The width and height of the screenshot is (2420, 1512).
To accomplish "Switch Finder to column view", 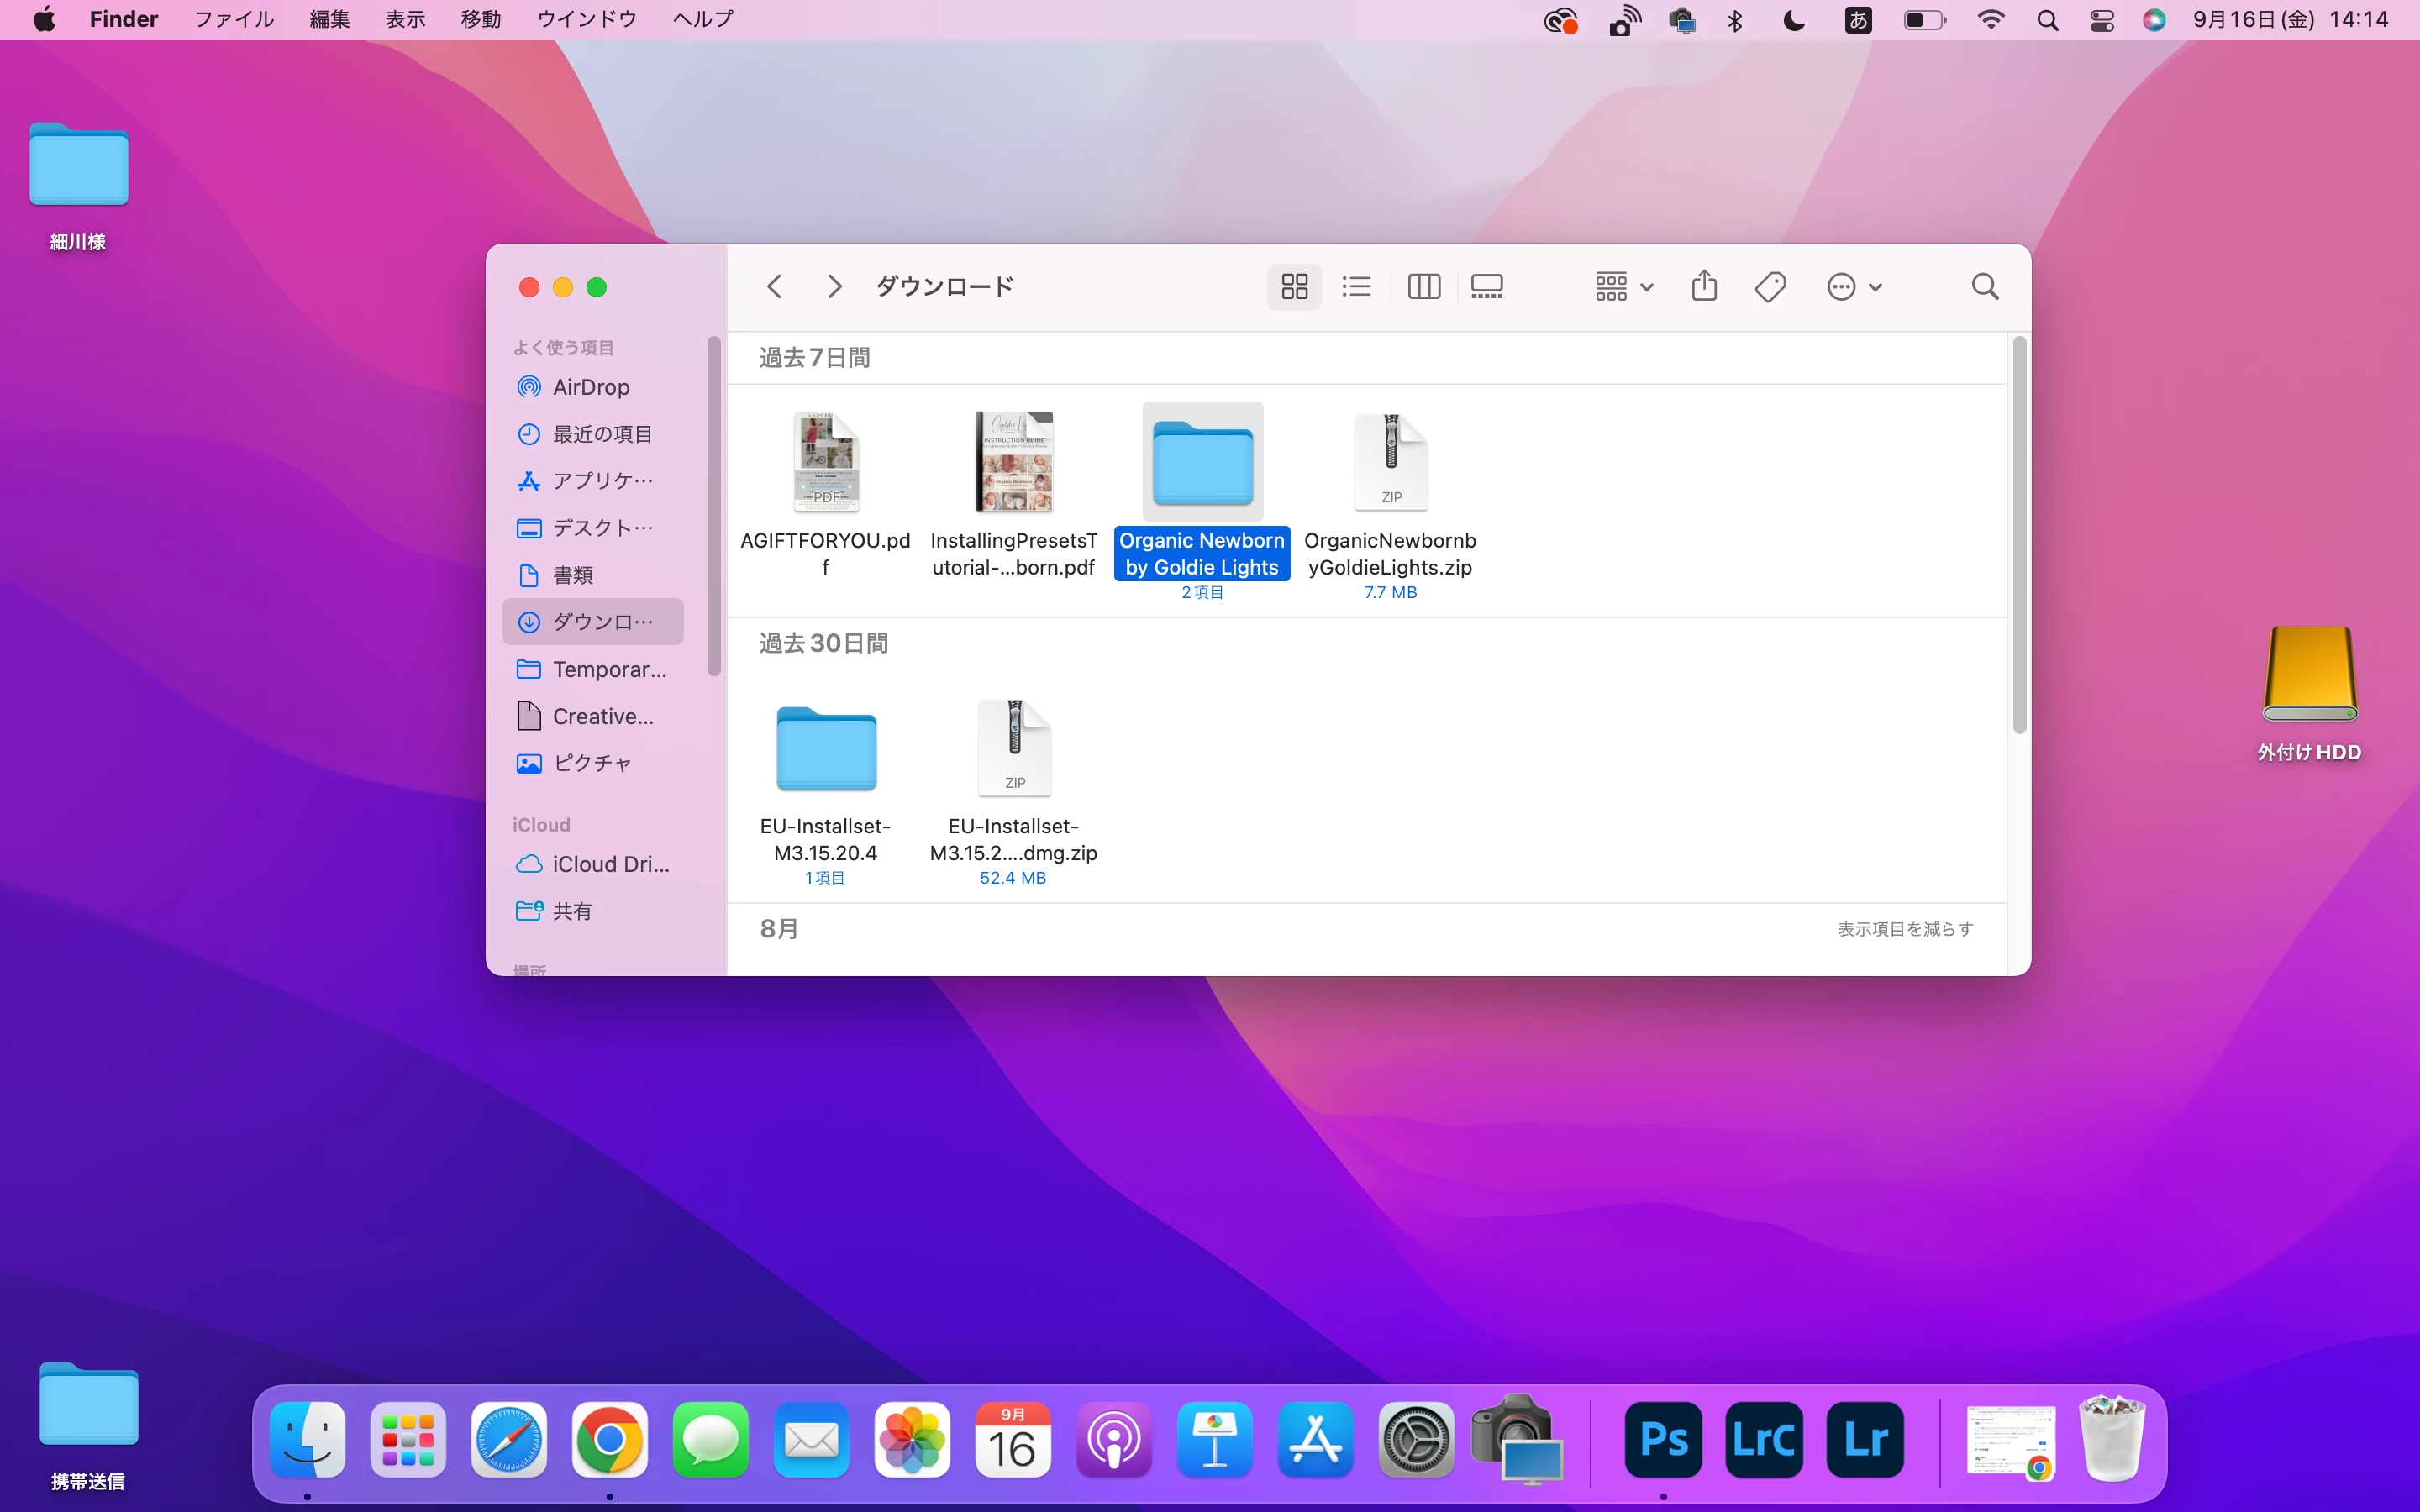I will (x=1423, y=287).
